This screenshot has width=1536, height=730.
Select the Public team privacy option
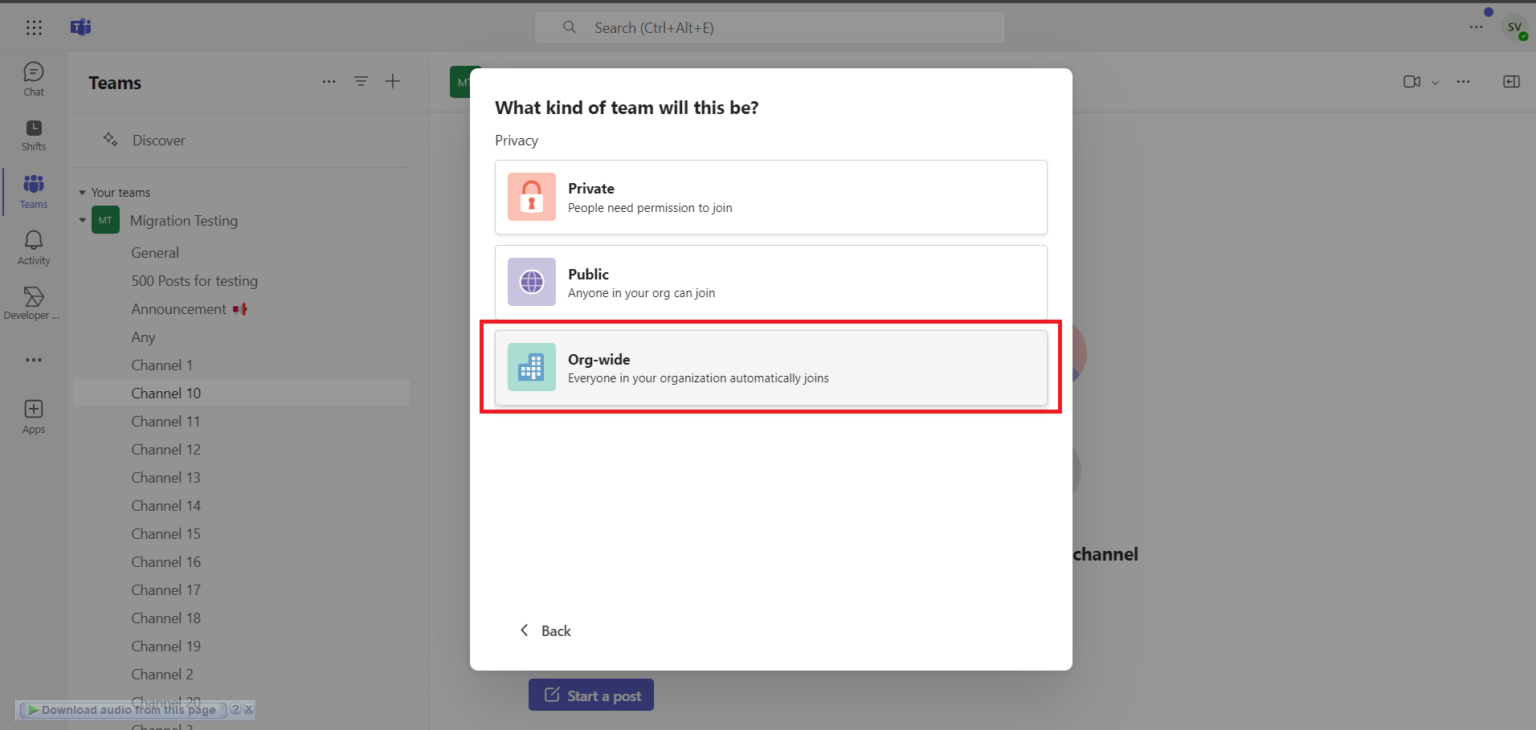pos(770,282)
